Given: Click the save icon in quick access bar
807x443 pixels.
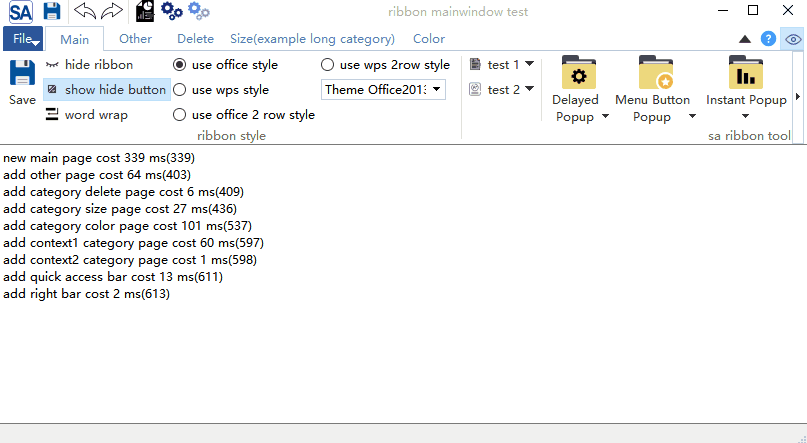Looking at the screenshot, I should click(x=52, y=12).
